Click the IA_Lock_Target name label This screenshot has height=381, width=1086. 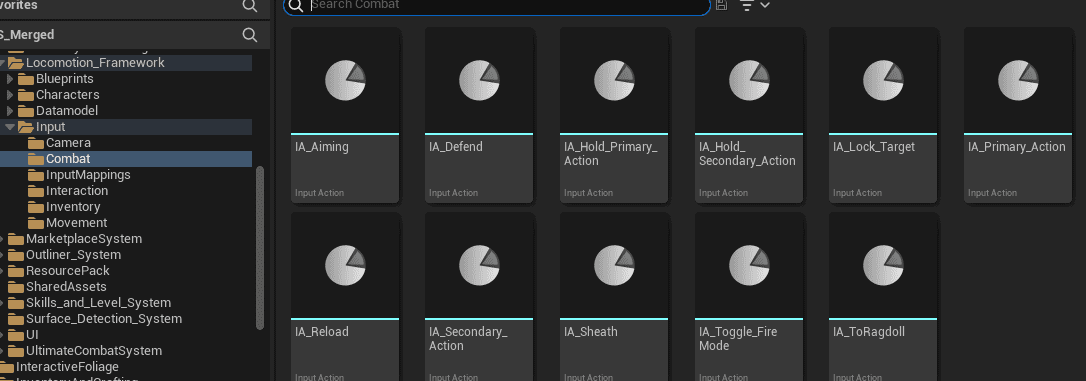pyautogui.click(x=874, y=147)
